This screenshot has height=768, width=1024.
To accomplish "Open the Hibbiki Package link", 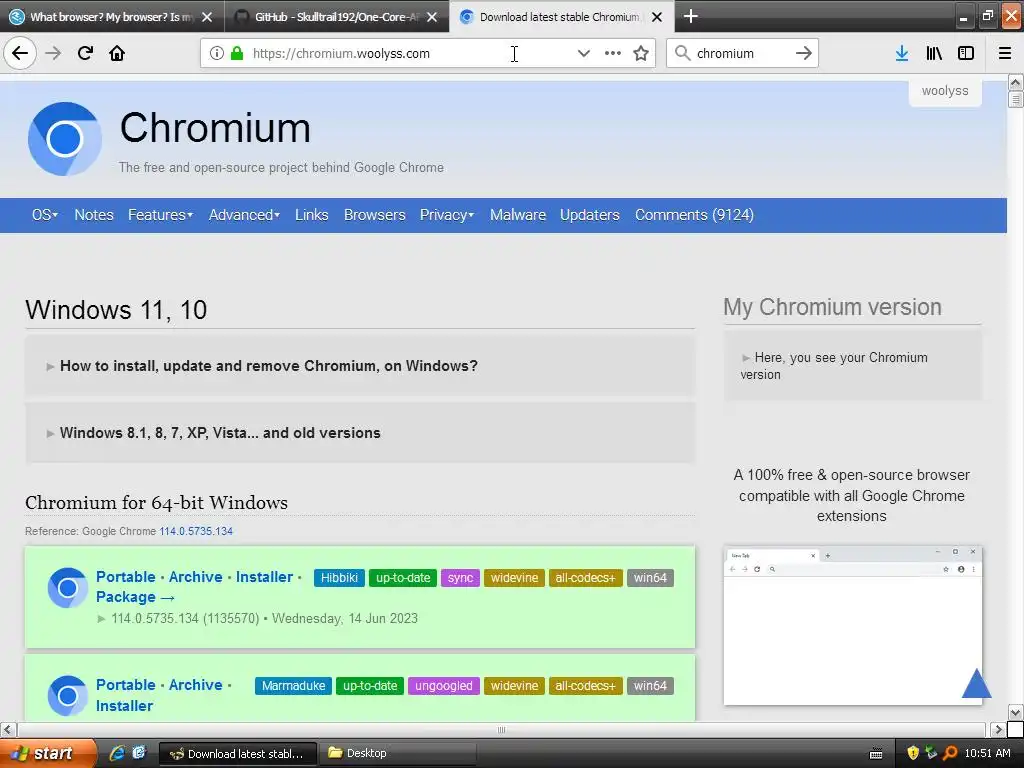I will 135,597.
